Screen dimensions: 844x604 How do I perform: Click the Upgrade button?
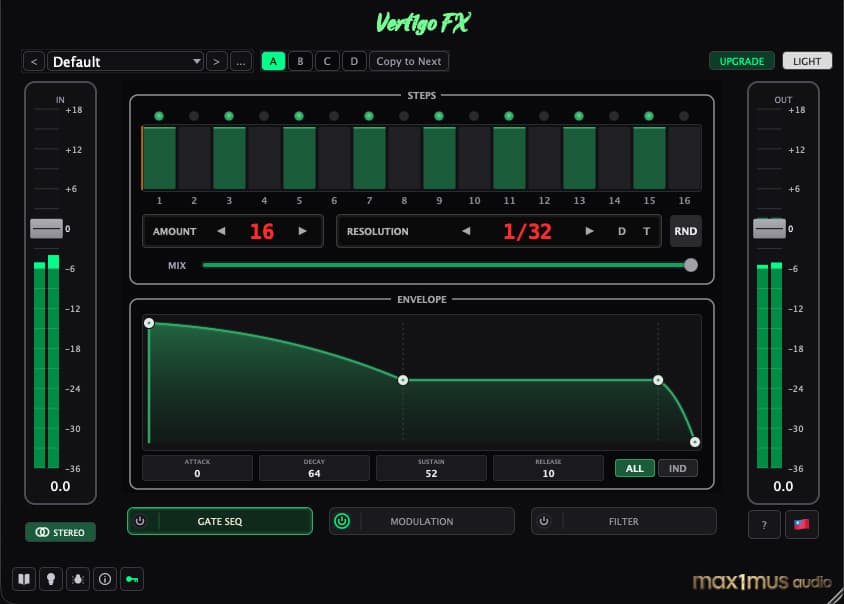tap(742, 61)
